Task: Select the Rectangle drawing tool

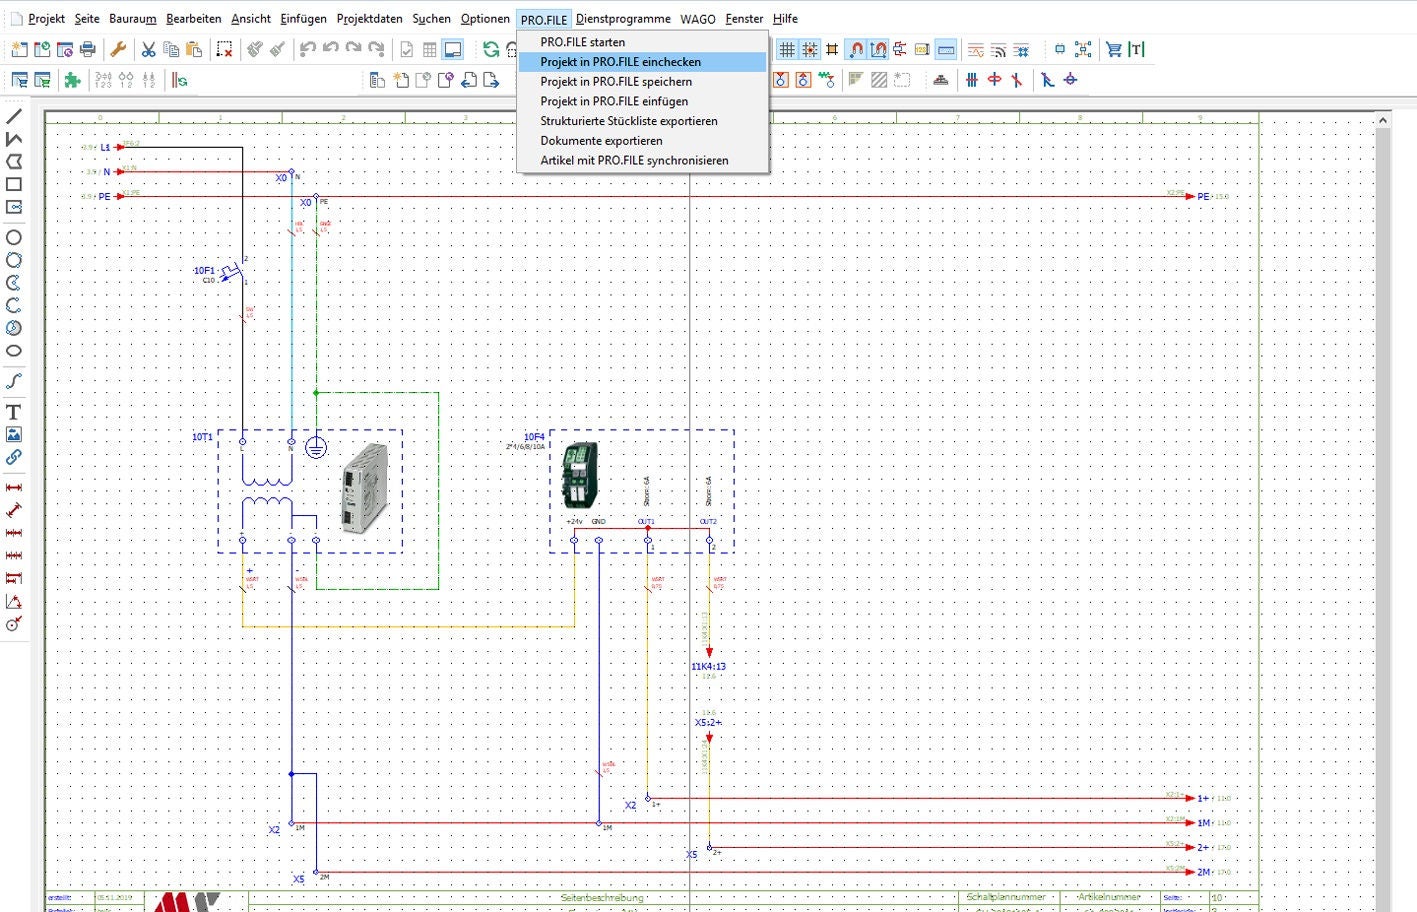Action: (x=14, y=184)
